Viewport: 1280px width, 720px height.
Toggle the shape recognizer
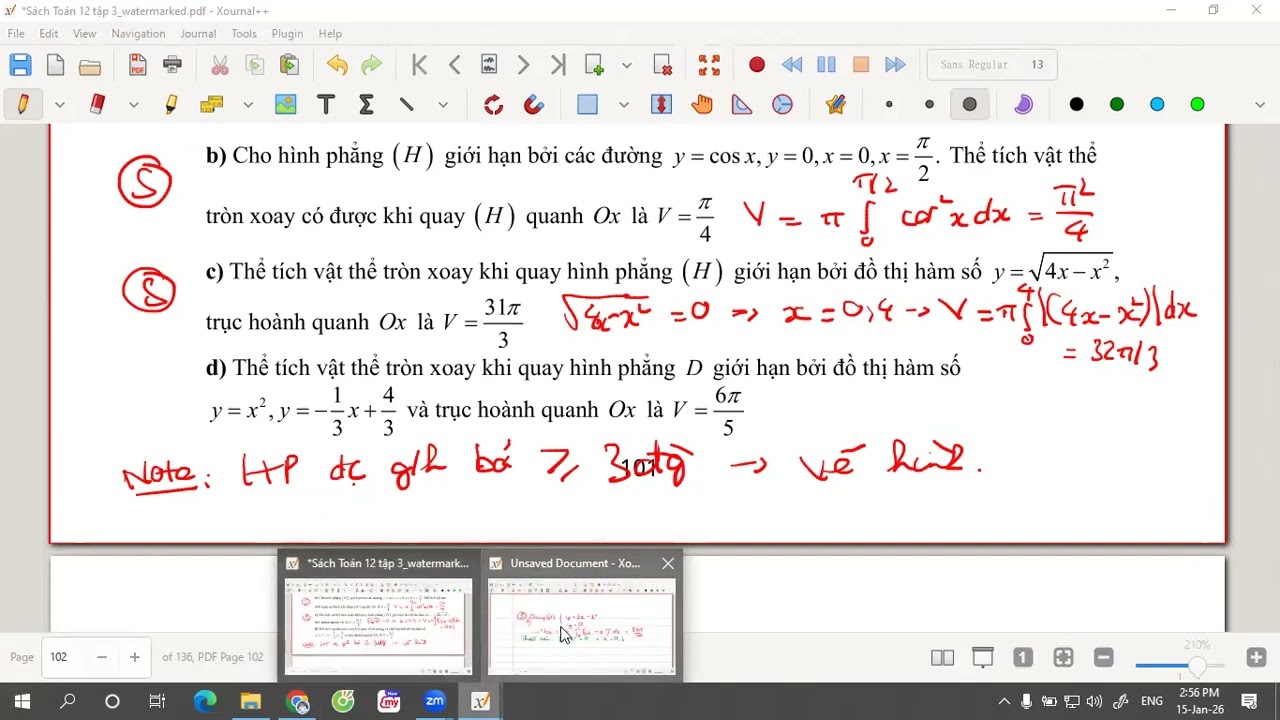point(493,104)
